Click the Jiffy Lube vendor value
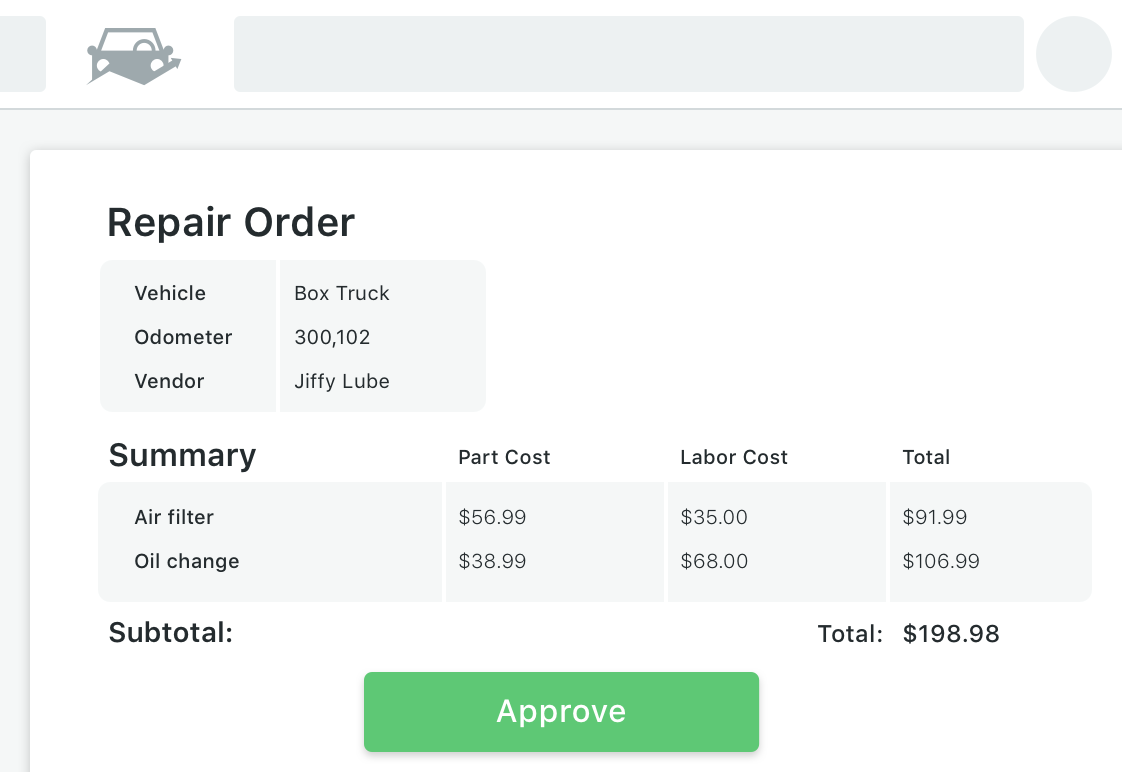 [x=342, y=381]
